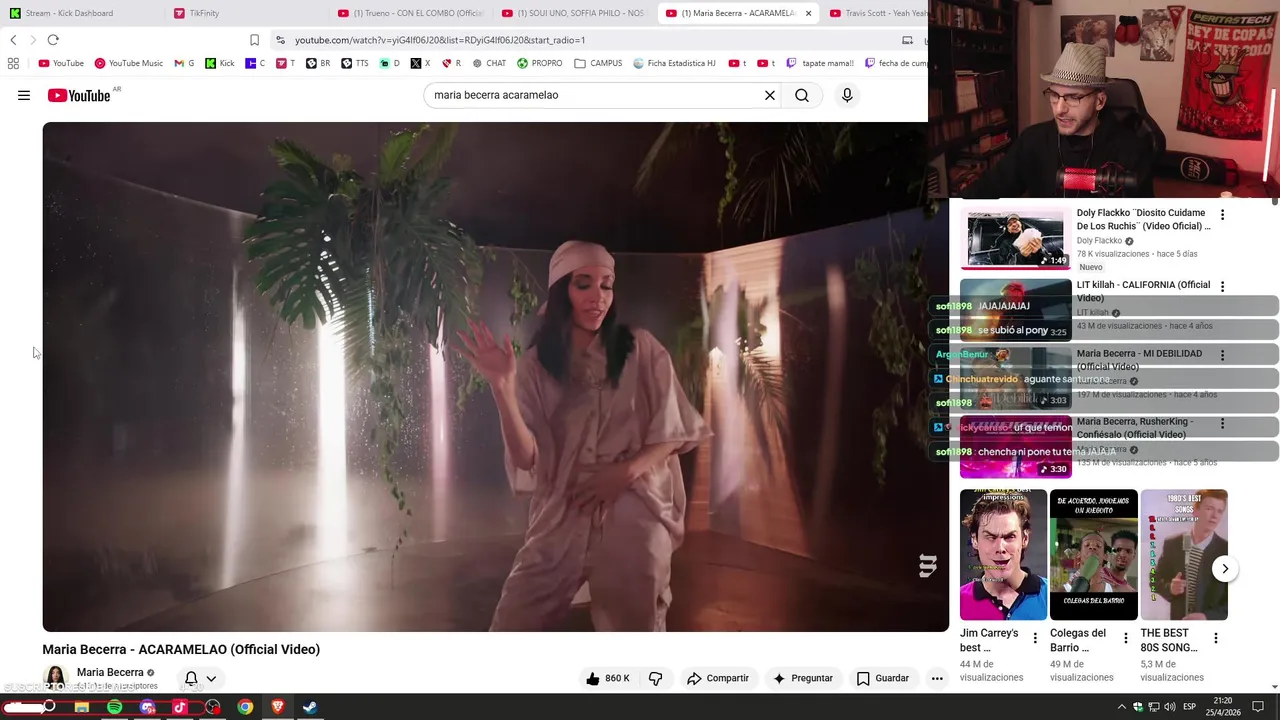Click page scrollbar down arrow
The image size is (1280, 720).
tap(1275, 687)
